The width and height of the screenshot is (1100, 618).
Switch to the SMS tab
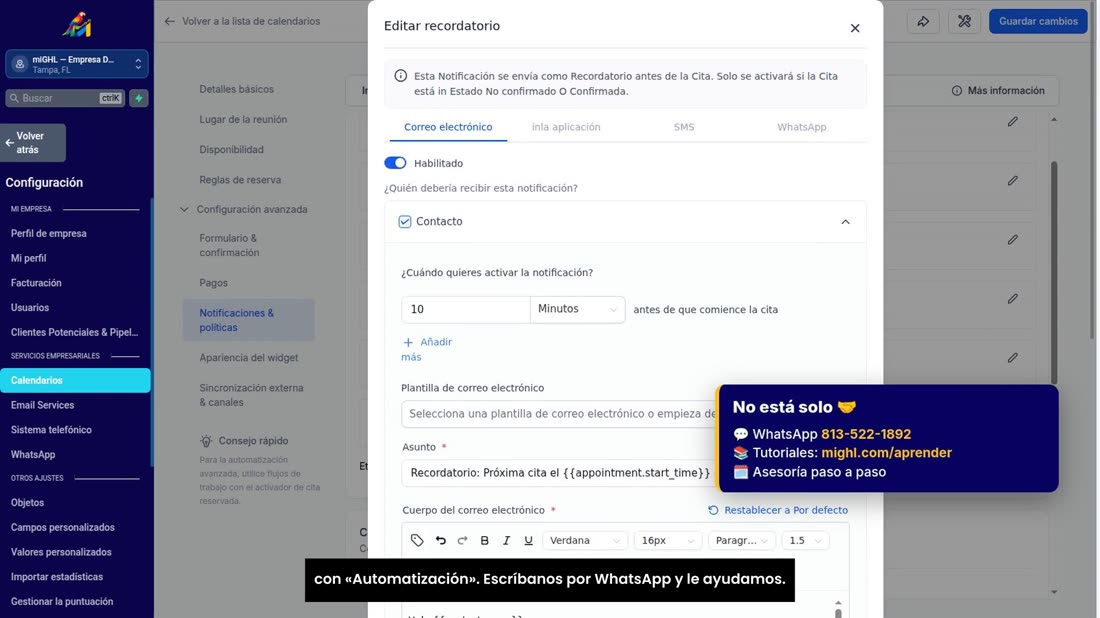click(x=684, y=127)
